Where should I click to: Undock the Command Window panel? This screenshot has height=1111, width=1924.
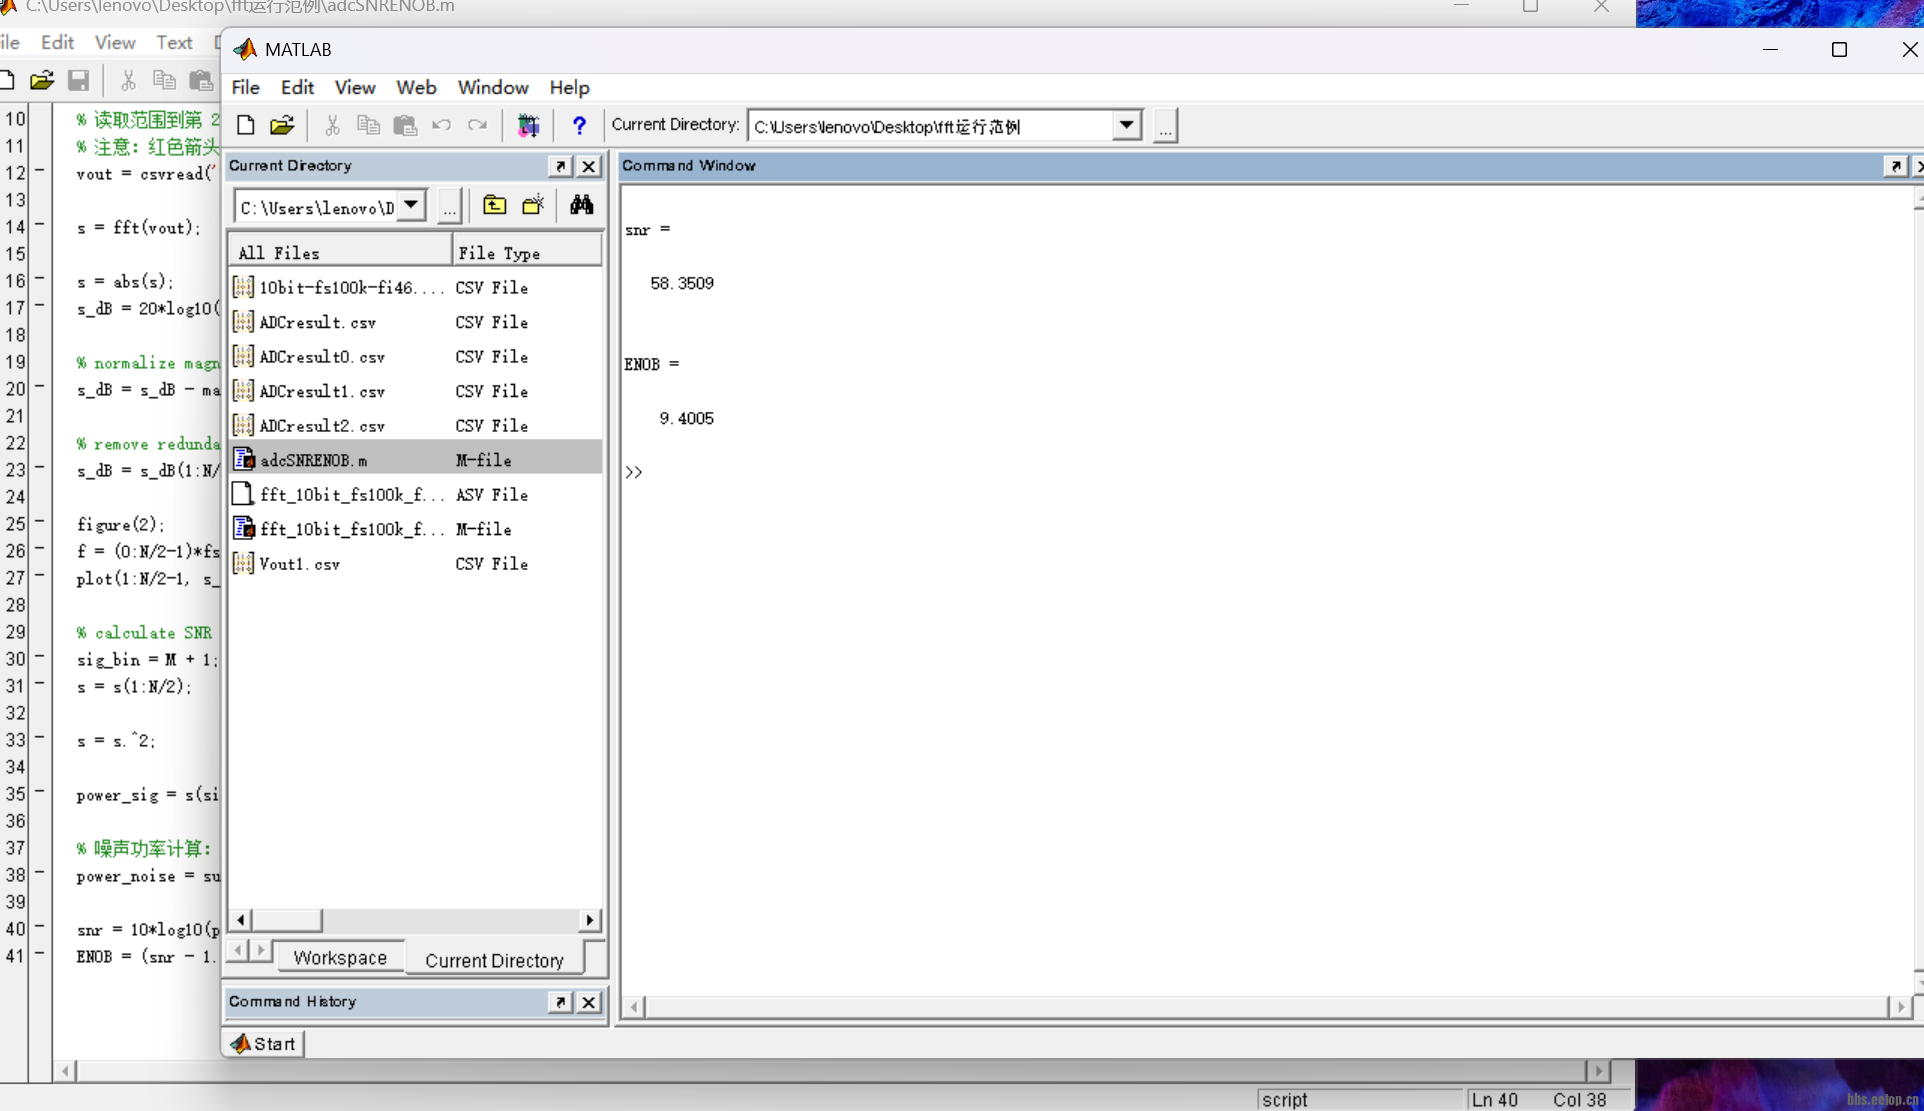1895,166
